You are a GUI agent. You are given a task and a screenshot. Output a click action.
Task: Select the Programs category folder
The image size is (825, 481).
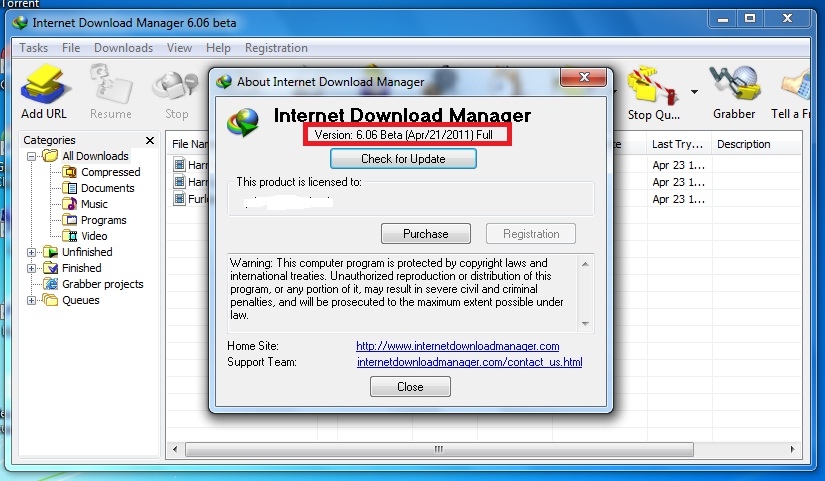click(x=94, y=220)
